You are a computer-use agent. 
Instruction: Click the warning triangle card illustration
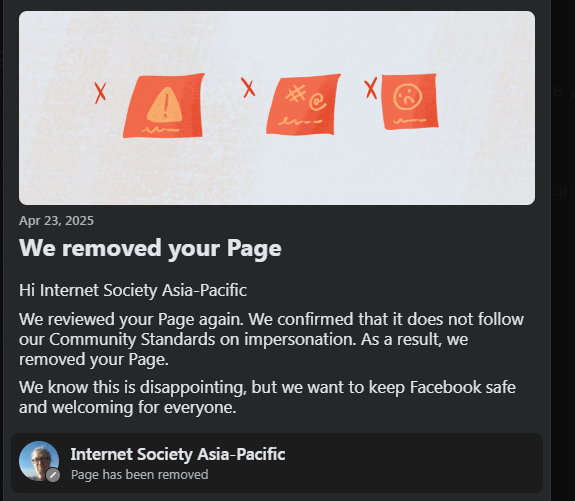164,106
